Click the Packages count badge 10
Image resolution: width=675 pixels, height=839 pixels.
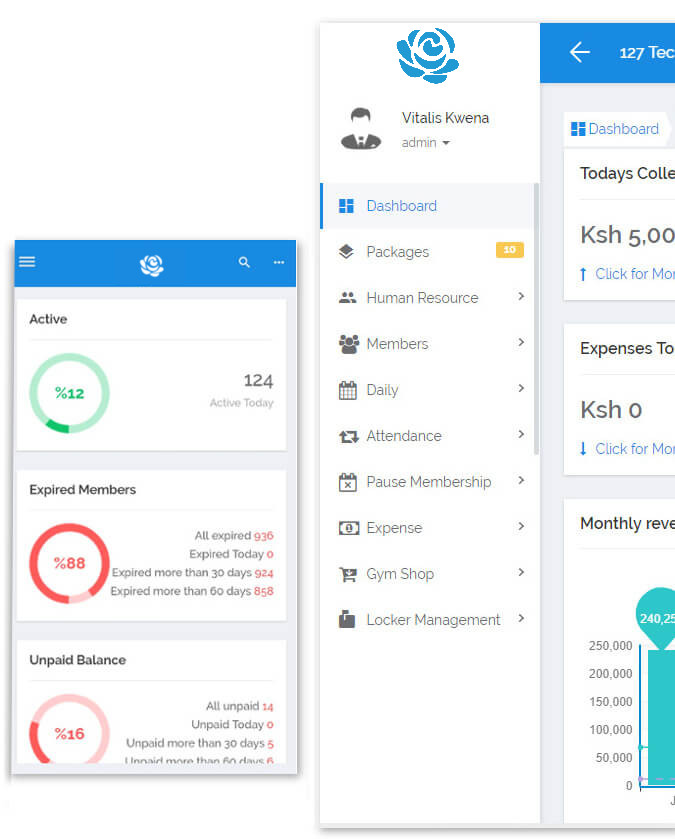pyautogui.click(x=510, y=250)
